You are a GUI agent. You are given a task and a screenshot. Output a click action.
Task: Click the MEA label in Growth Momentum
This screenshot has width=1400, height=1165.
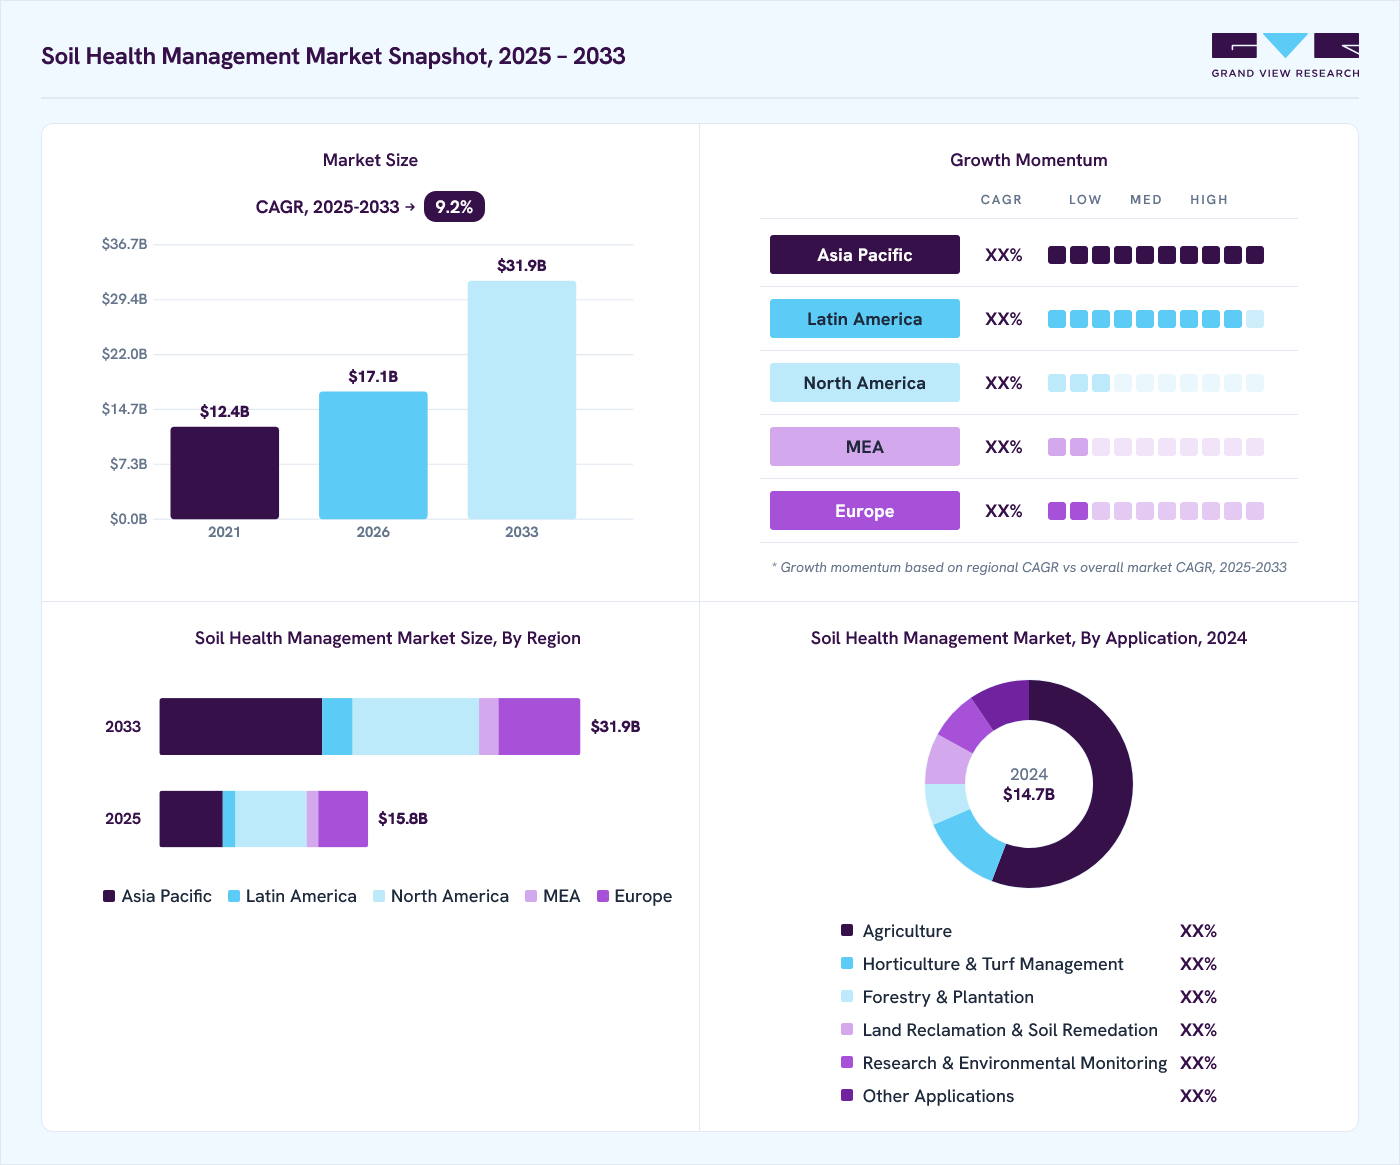(x=865, y=447)
